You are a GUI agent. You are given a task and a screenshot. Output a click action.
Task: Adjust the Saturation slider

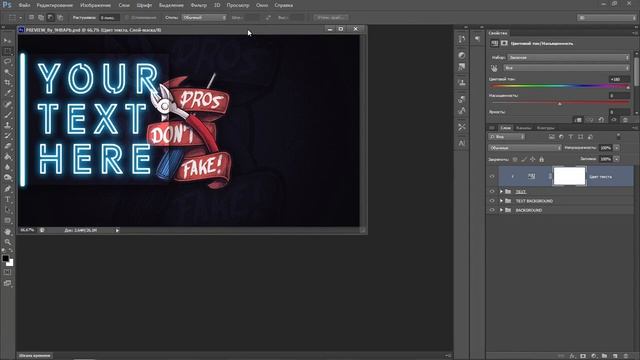559,103
